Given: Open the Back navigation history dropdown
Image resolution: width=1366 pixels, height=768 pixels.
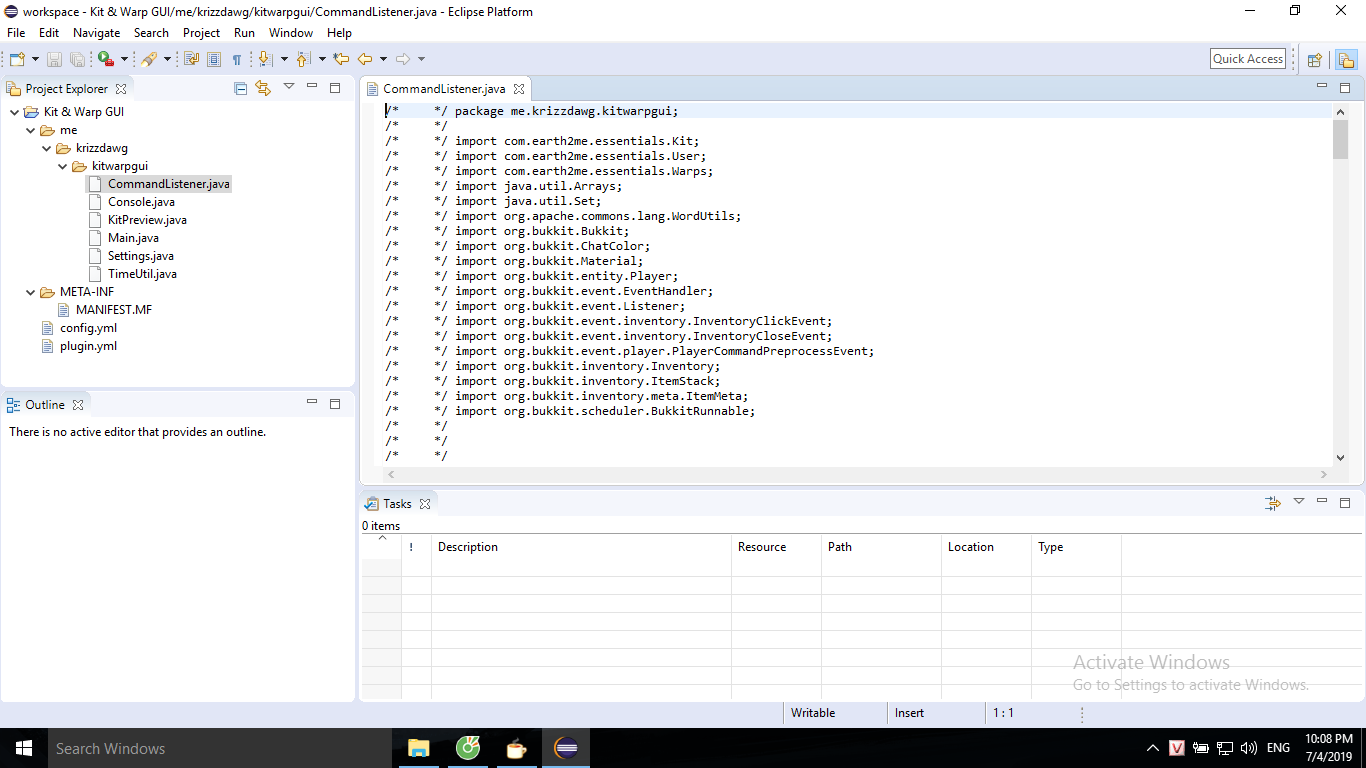Looking at the screenshot, I should coord(383,59).
